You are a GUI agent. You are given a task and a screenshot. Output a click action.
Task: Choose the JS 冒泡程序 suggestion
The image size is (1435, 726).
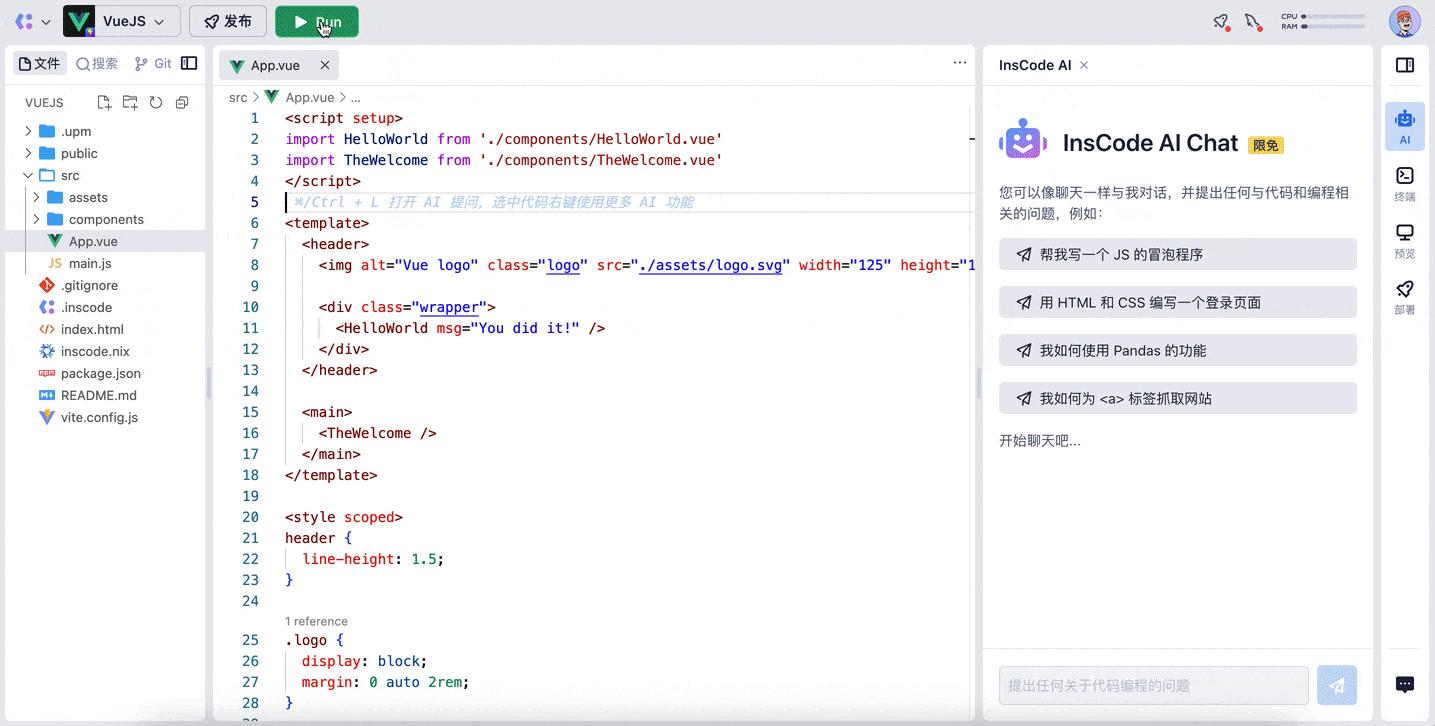[x=1178, y=254]
